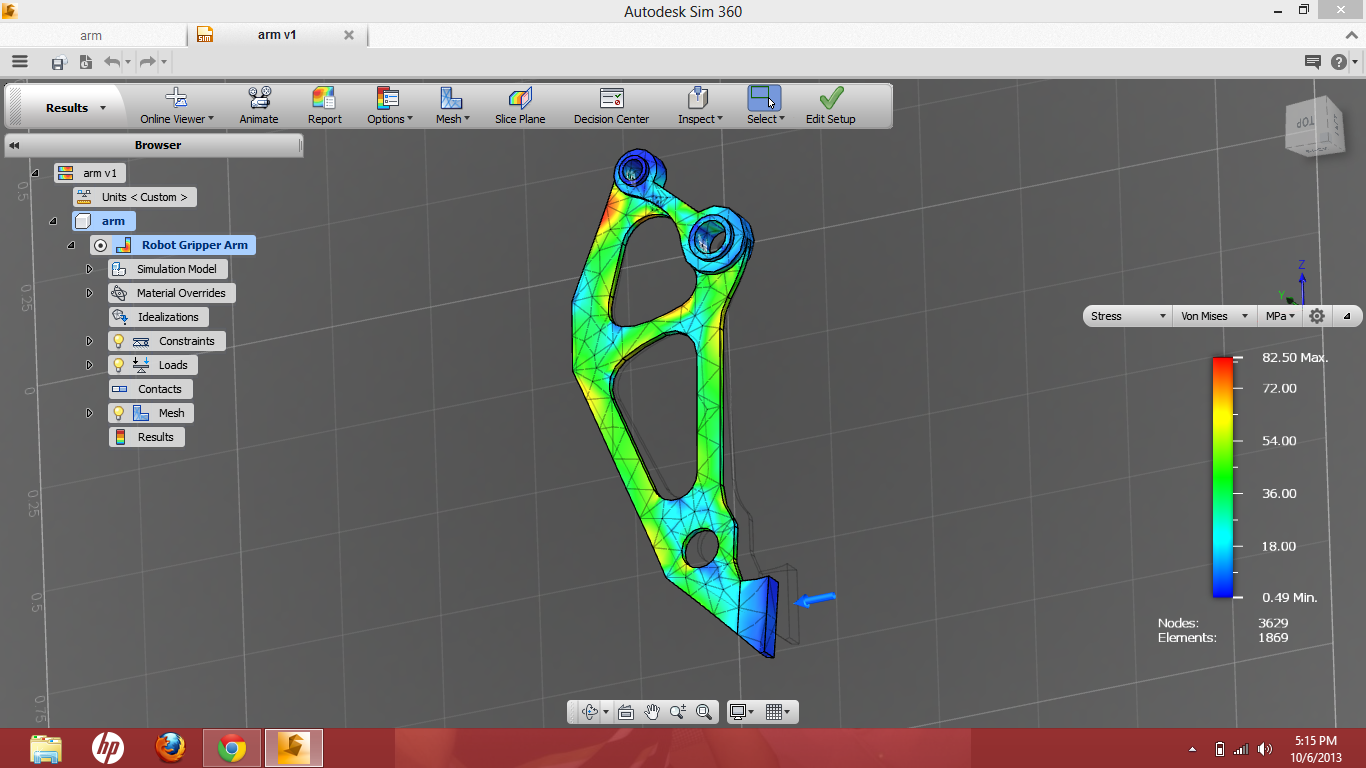Switch to the arm tab

click(91, 35)
